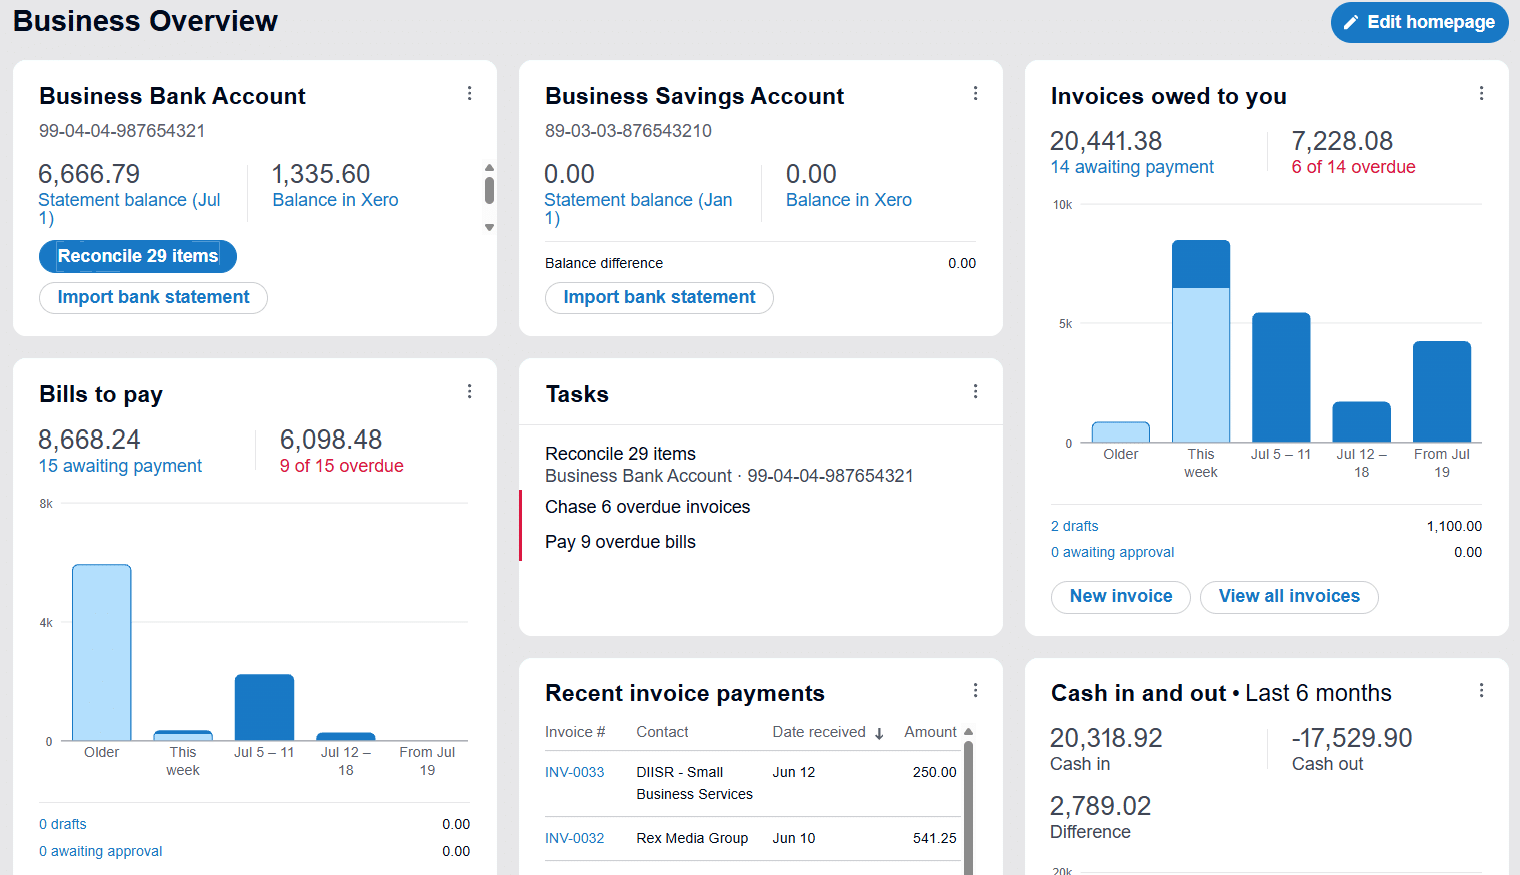Open invoices 0 awaiting approval link
This screenshot has height=875, width=1520.
tap(1112, 552)
